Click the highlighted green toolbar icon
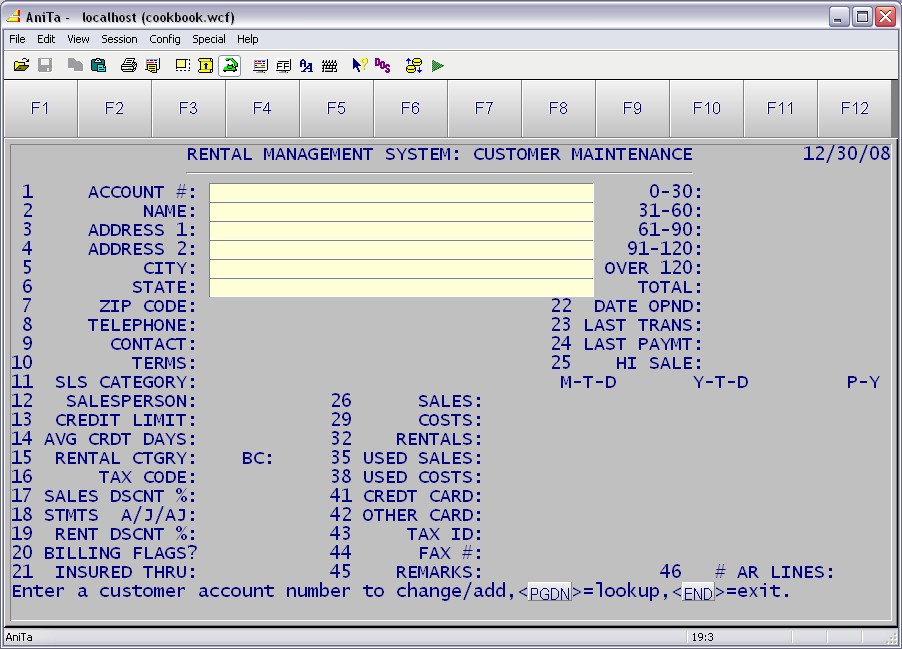This screenshot has width=902, height=649. [230, 66]
